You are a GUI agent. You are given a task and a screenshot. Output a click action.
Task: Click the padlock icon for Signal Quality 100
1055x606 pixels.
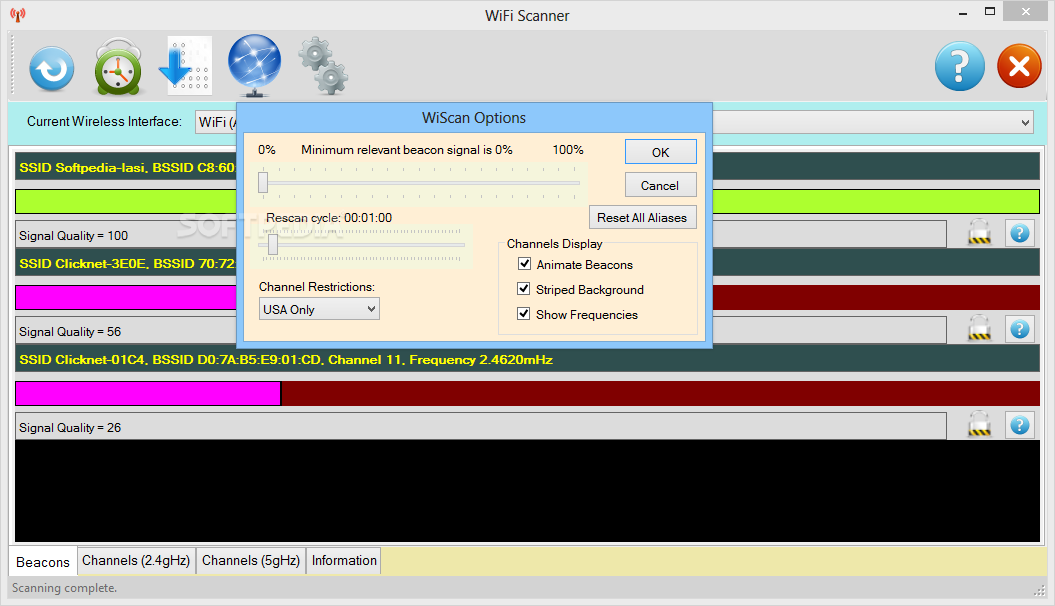(x=979, y=233)
